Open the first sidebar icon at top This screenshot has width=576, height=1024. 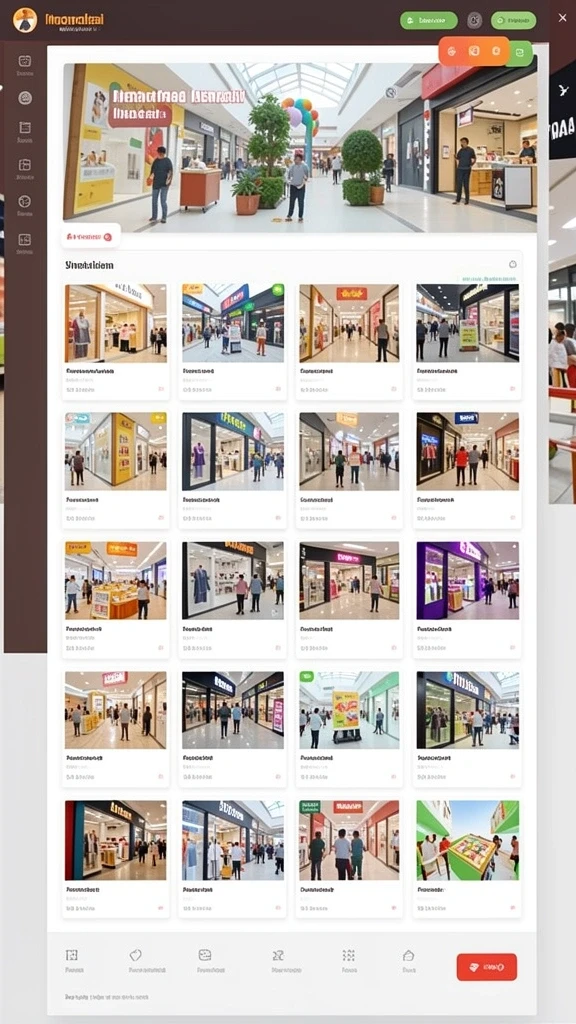(25, 61)
